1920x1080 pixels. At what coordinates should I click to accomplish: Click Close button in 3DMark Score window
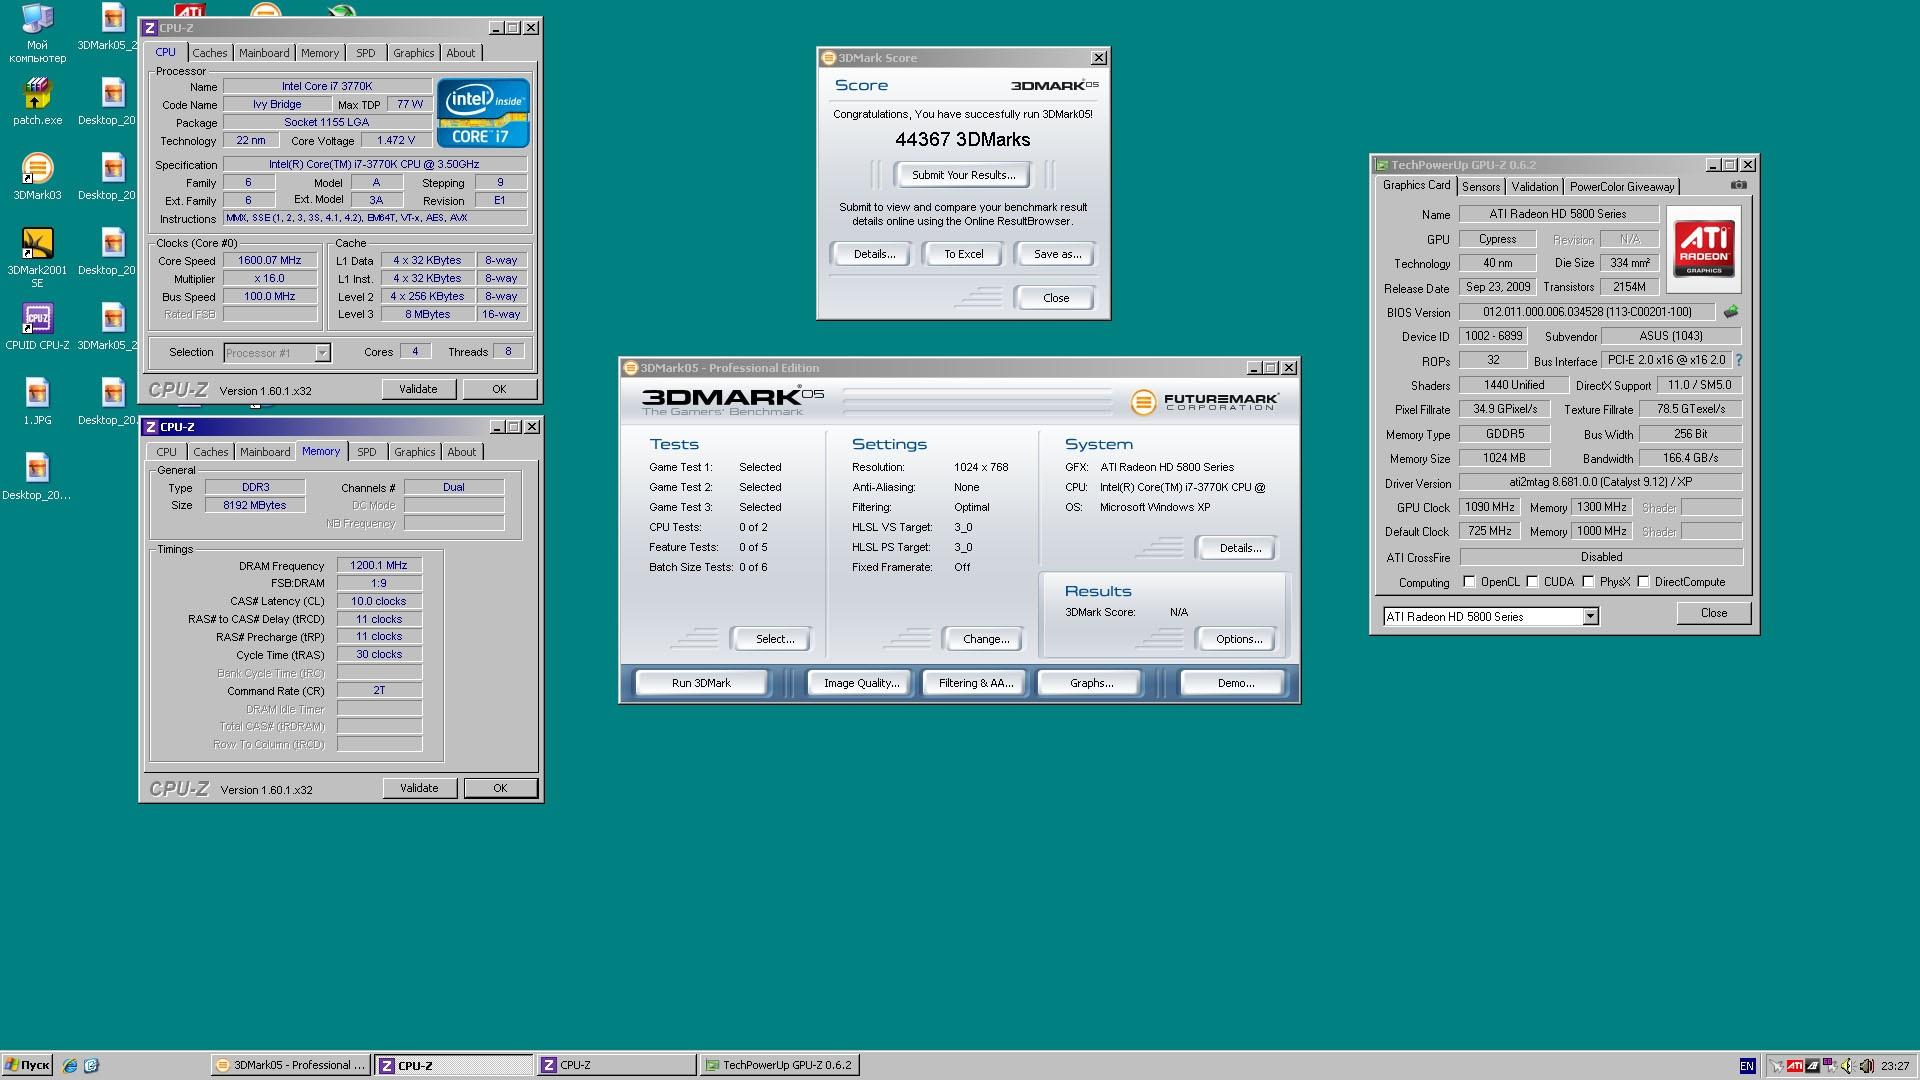click(x=1055, y=298)
